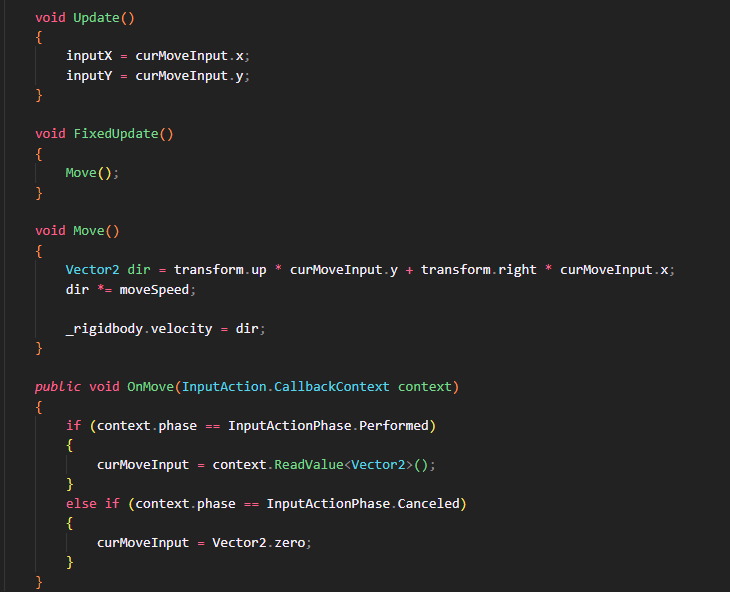This screenshot has width=730, height=592.
Task: Click the inputY variable on its assignment line
Action: pyautogui.click(x=89, y=75)
